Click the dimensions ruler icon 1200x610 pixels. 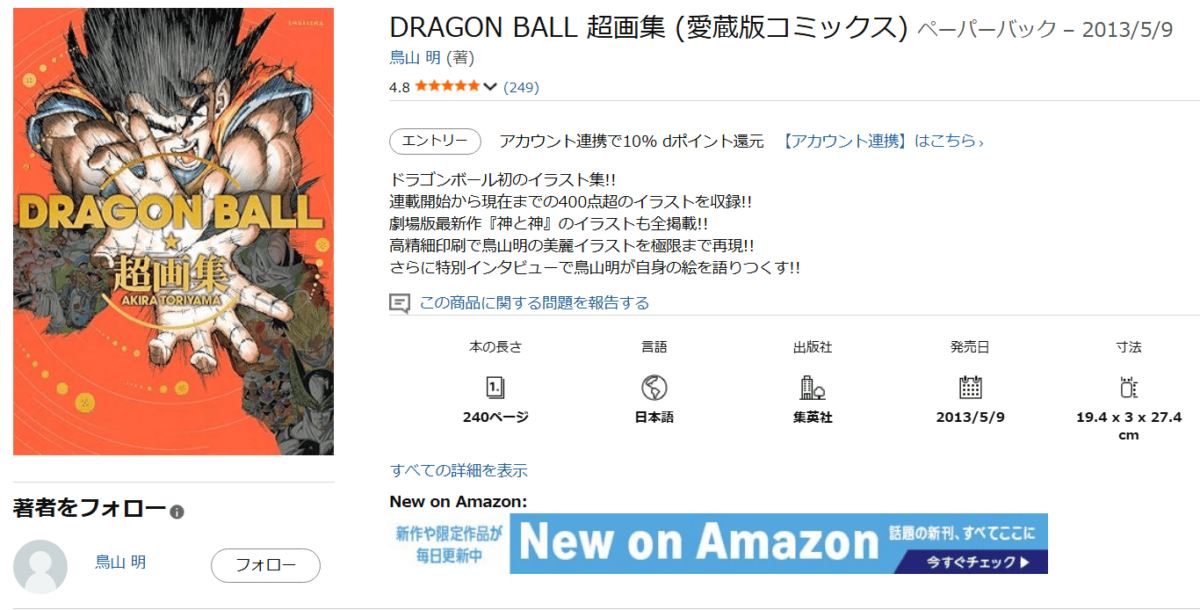(1129, 388)
